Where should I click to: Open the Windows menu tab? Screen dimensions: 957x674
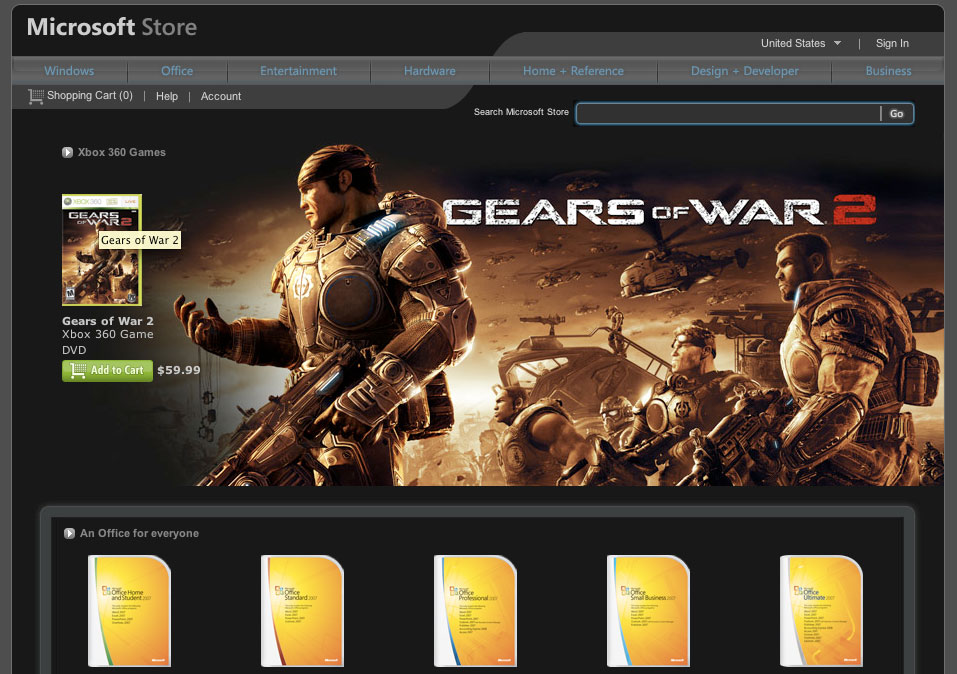tap(70, 71)
